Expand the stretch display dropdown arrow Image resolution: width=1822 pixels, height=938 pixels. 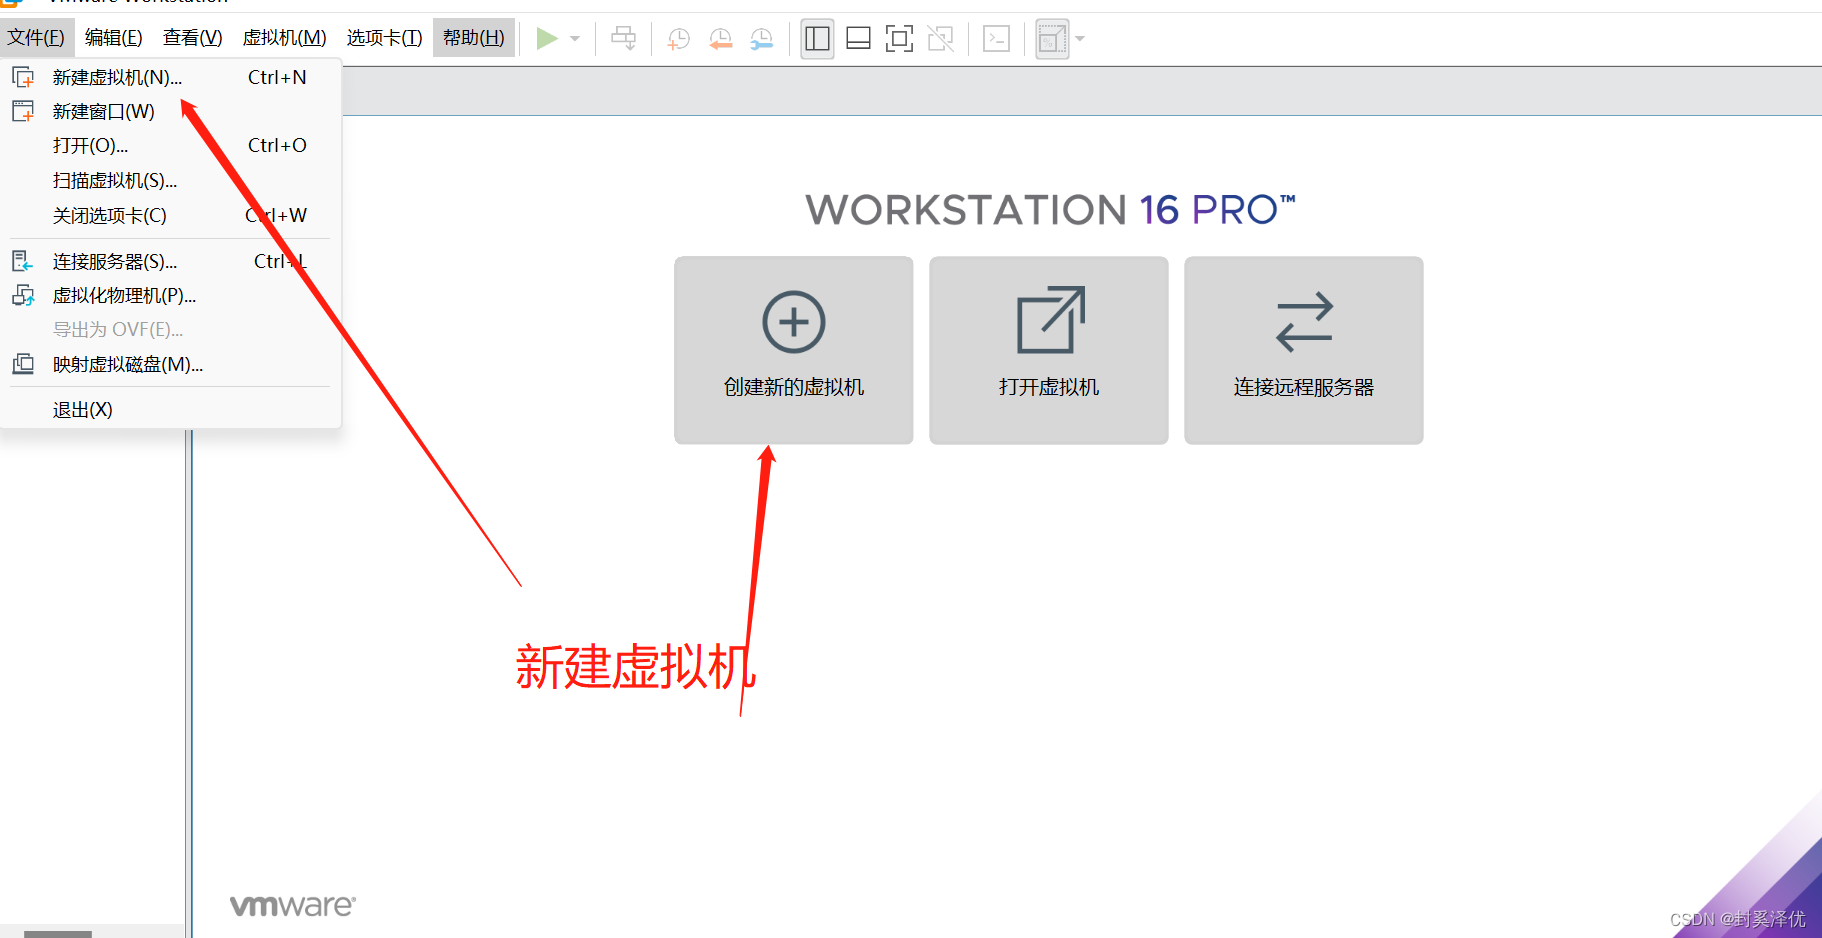[x=1080, y=39]
